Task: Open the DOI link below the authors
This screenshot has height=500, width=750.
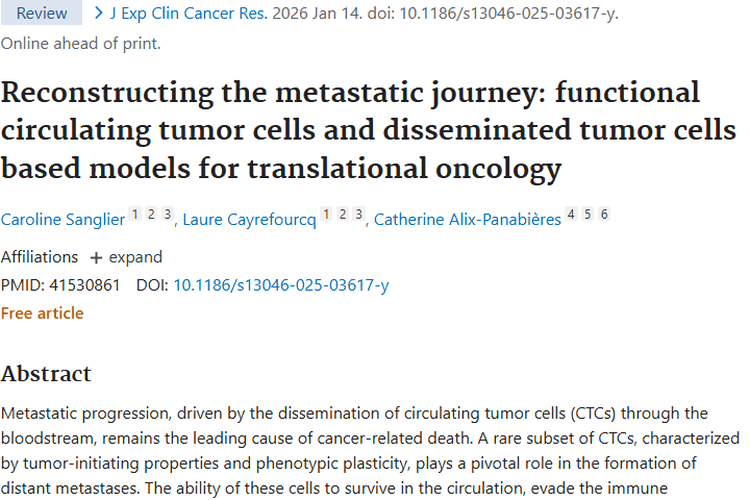Action: (281, 285)
